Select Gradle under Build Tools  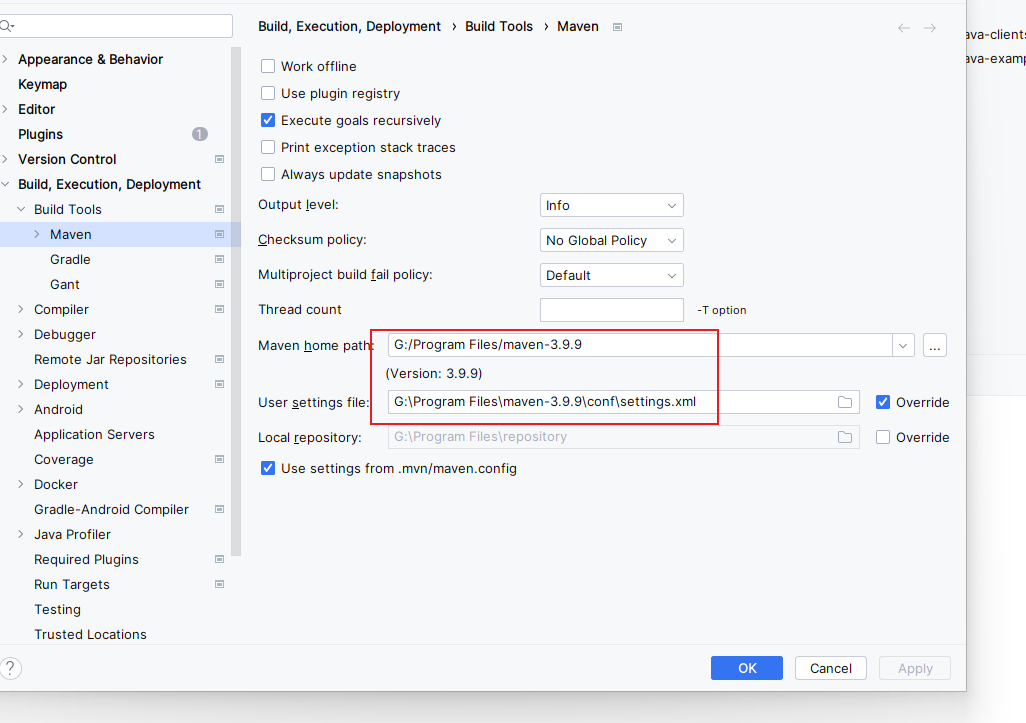[70, 259]
